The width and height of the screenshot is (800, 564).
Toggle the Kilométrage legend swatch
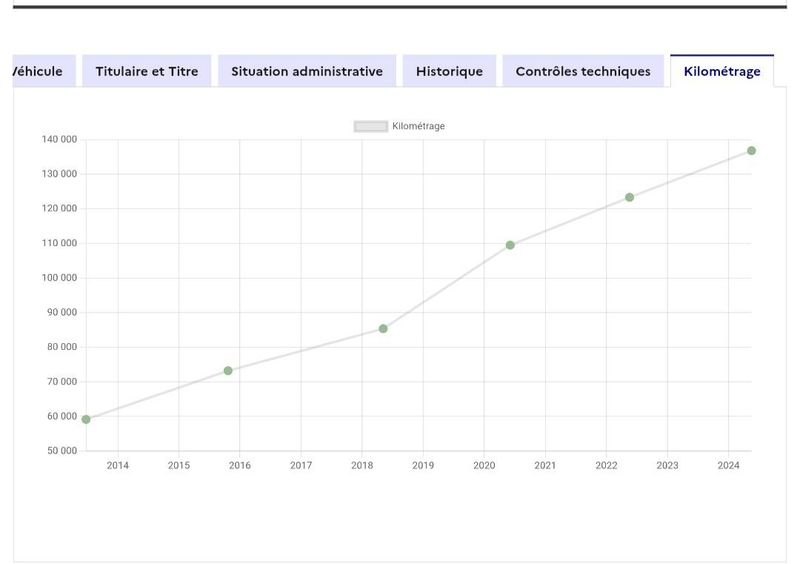[x=371, y=126]
